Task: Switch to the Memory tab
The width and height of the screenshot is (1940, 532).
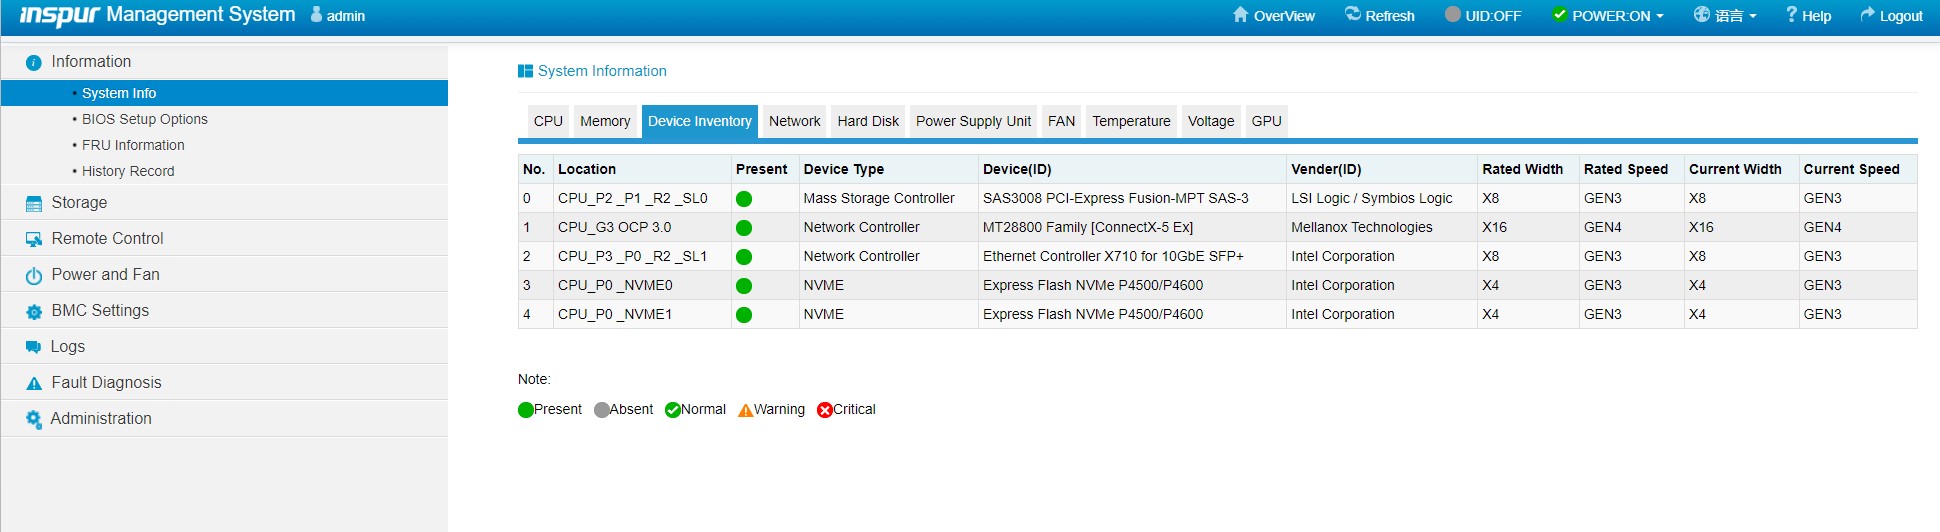Action: tap(605, 121)
